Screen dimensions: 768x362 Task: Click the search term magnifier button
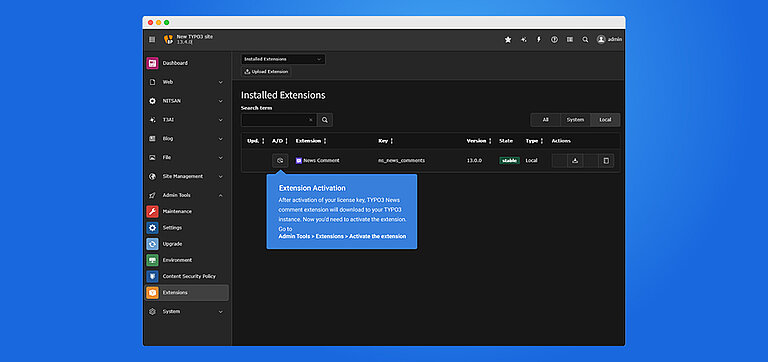pos(324,120)
